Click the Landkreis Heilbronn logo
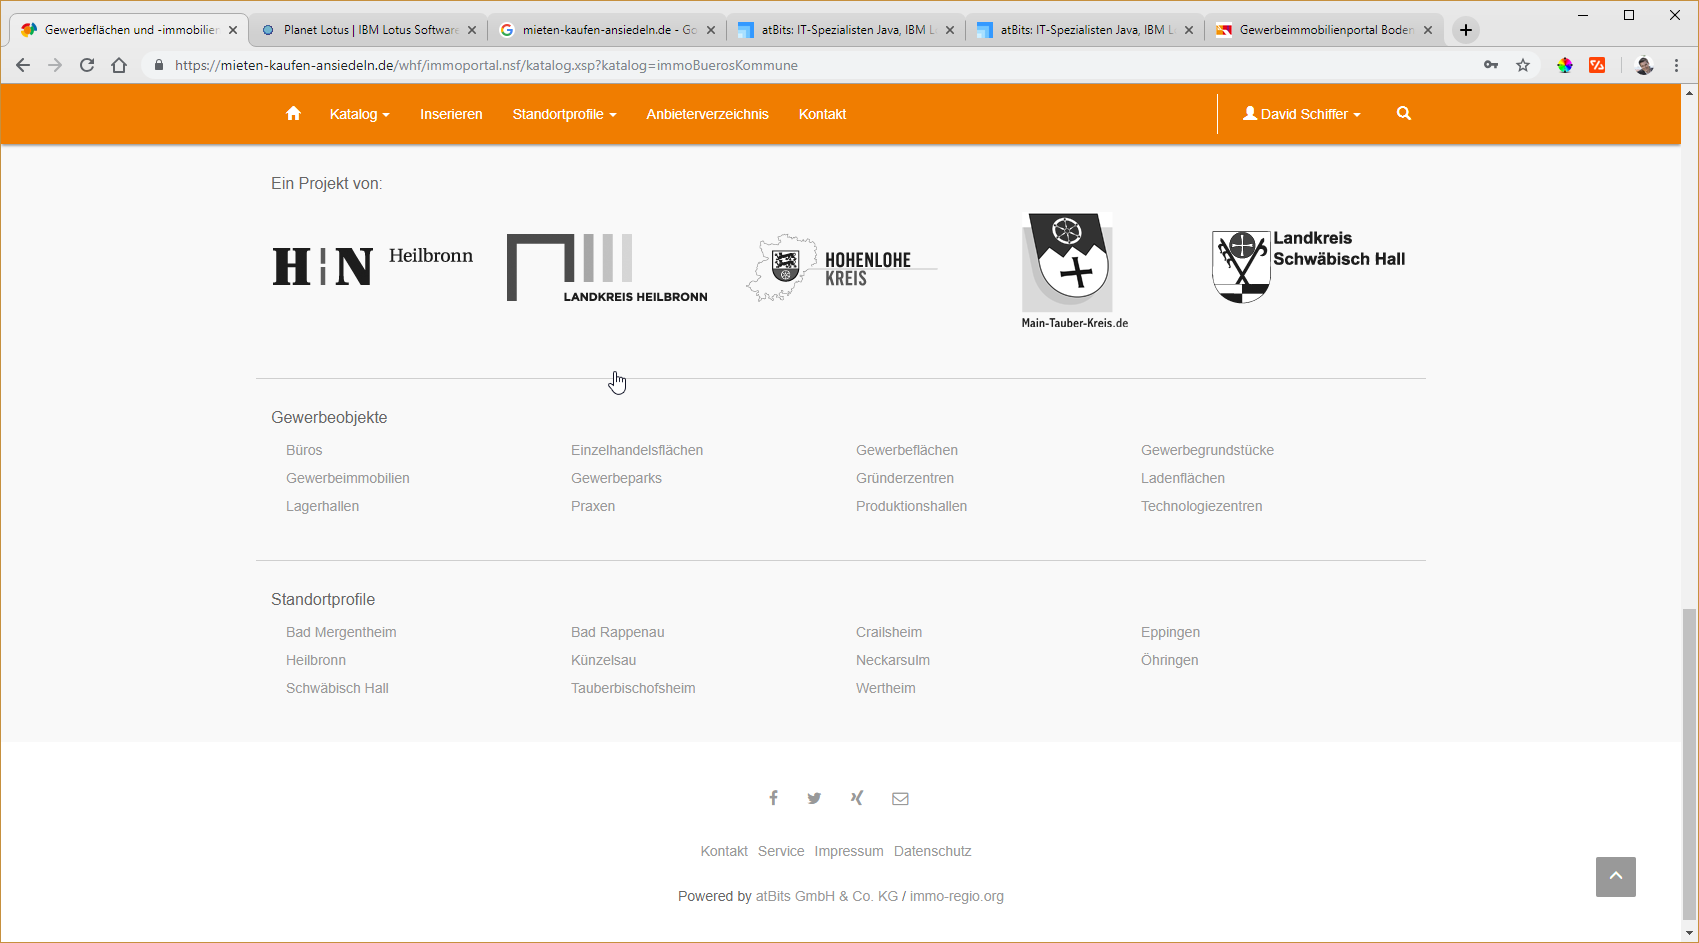 click(x=607, y=268)
